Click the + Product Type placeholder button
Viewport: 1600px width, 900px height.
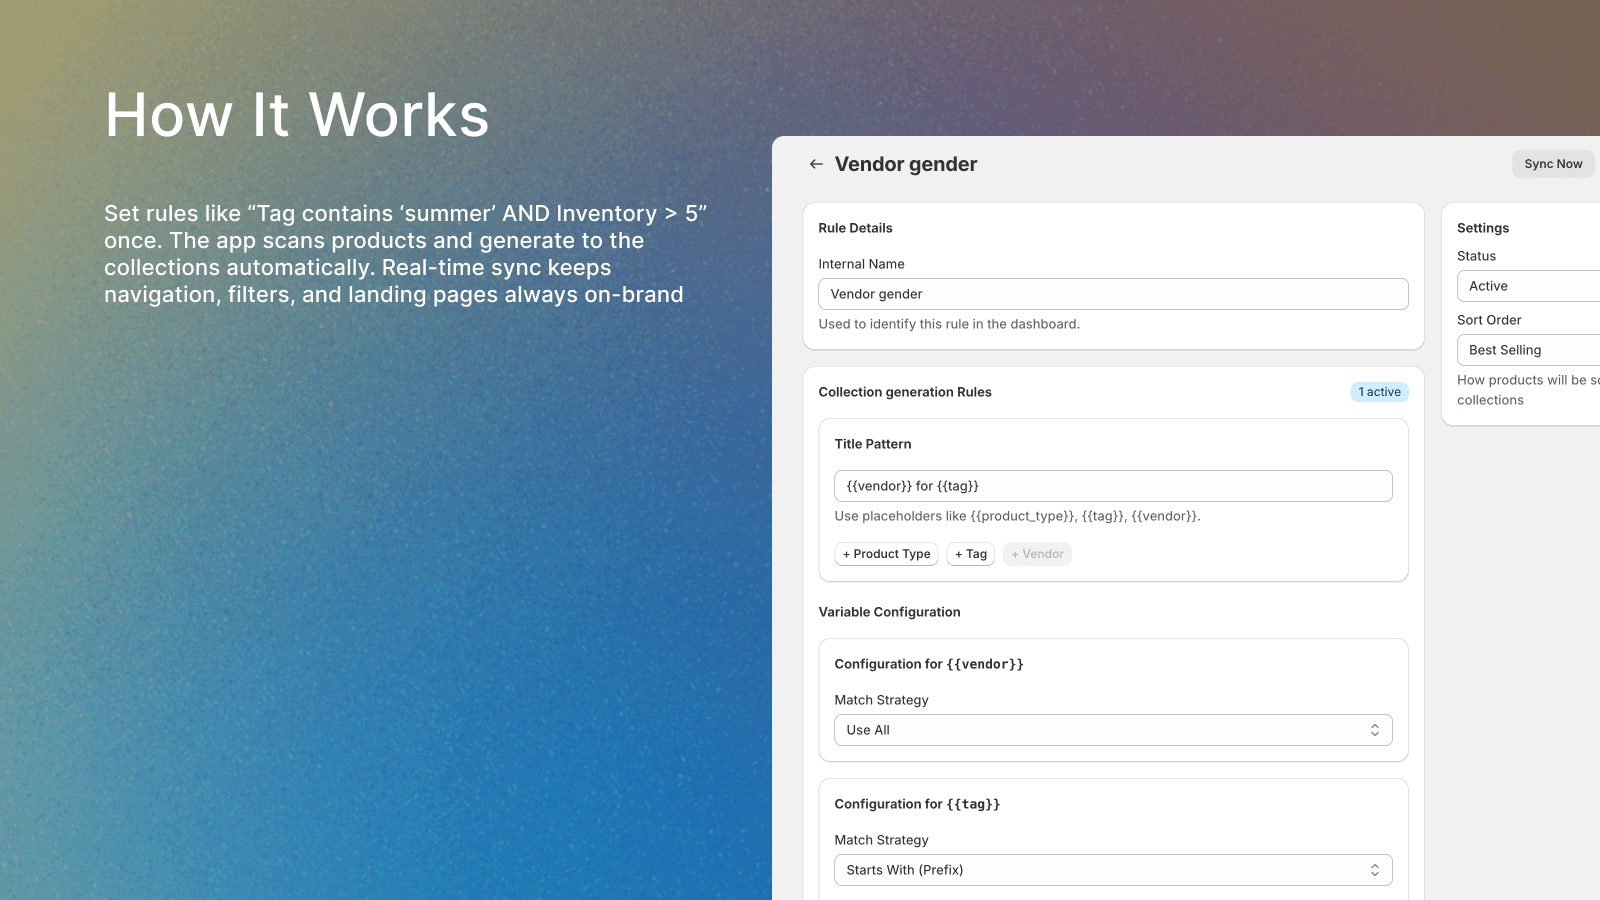point(886,553)
